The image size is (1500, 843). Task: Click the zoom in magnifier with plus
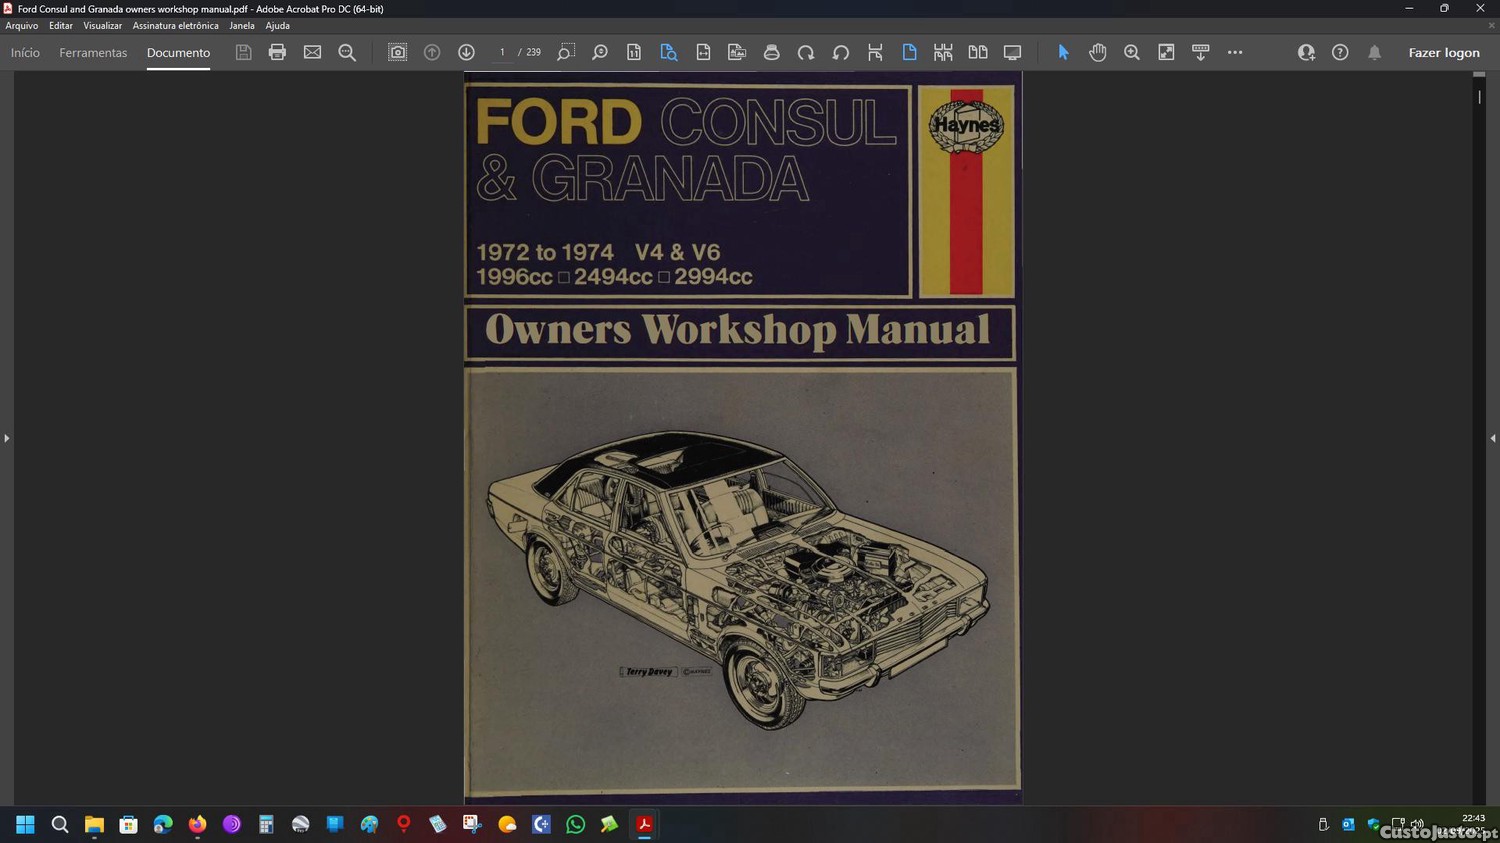click(1132, 52)
